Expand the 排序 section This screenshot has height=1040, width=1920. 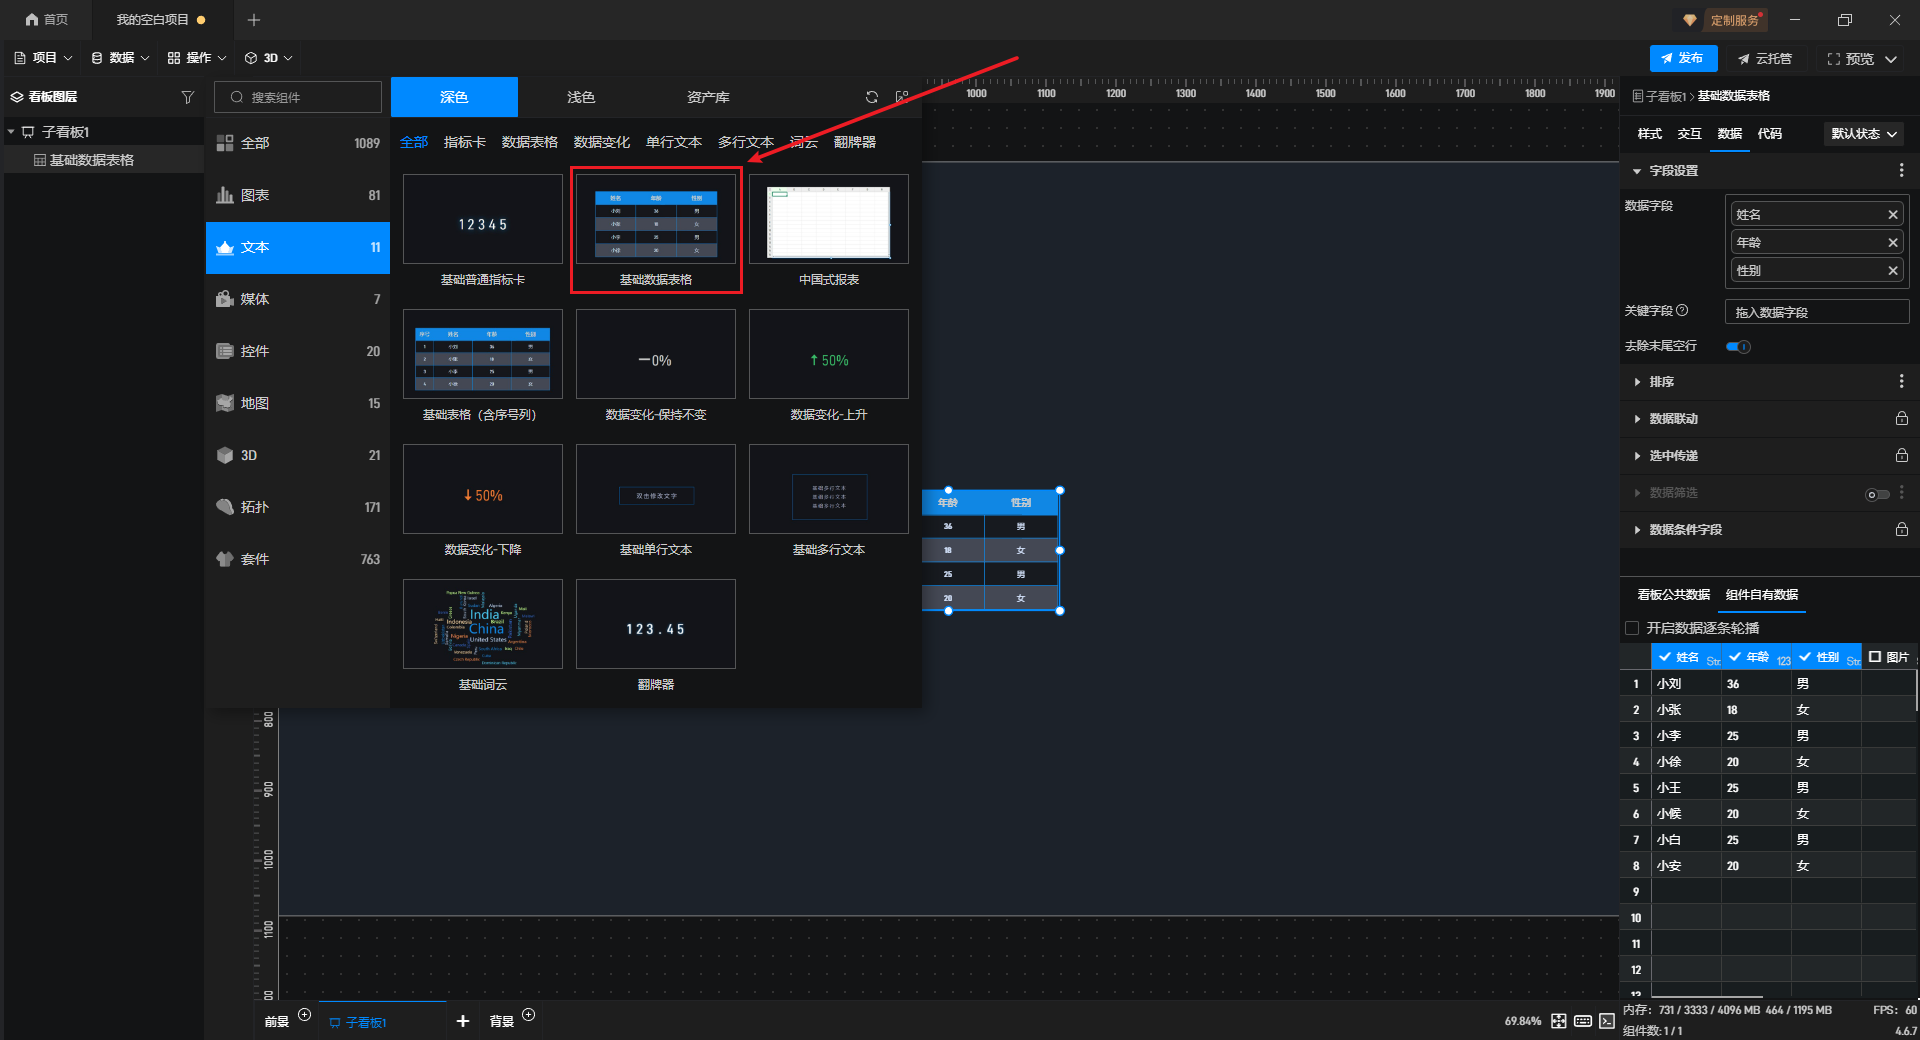[x=1661, y=382]
